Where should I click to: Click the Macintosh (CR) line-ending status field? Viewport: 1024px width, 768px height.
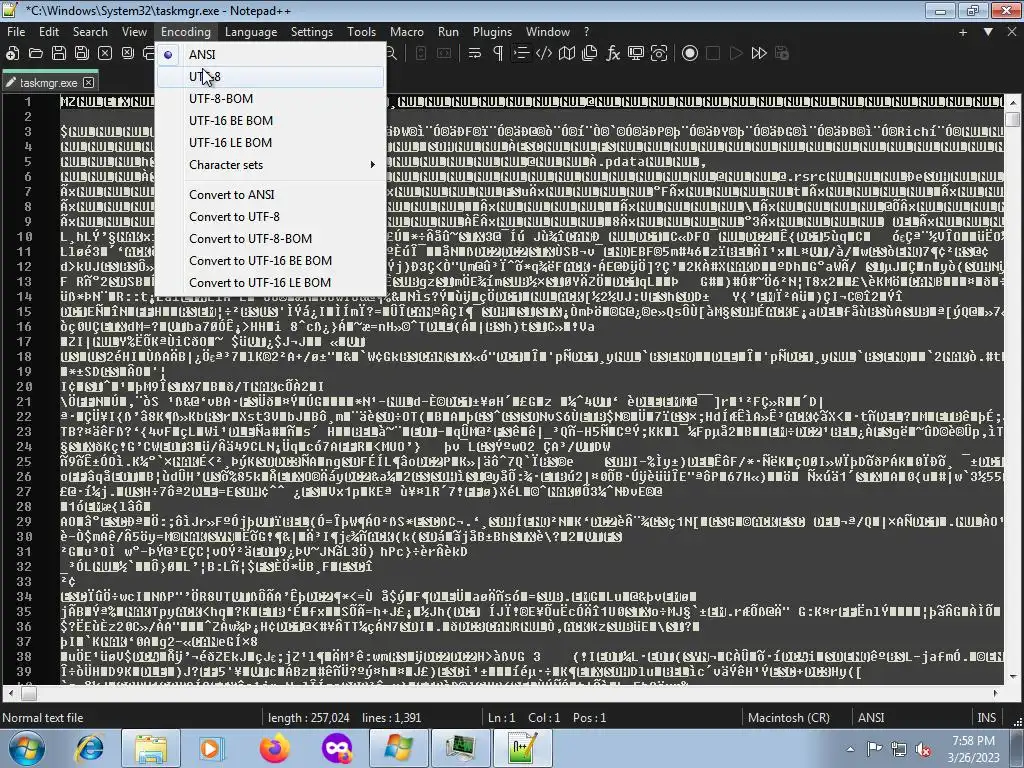point(789,718)
